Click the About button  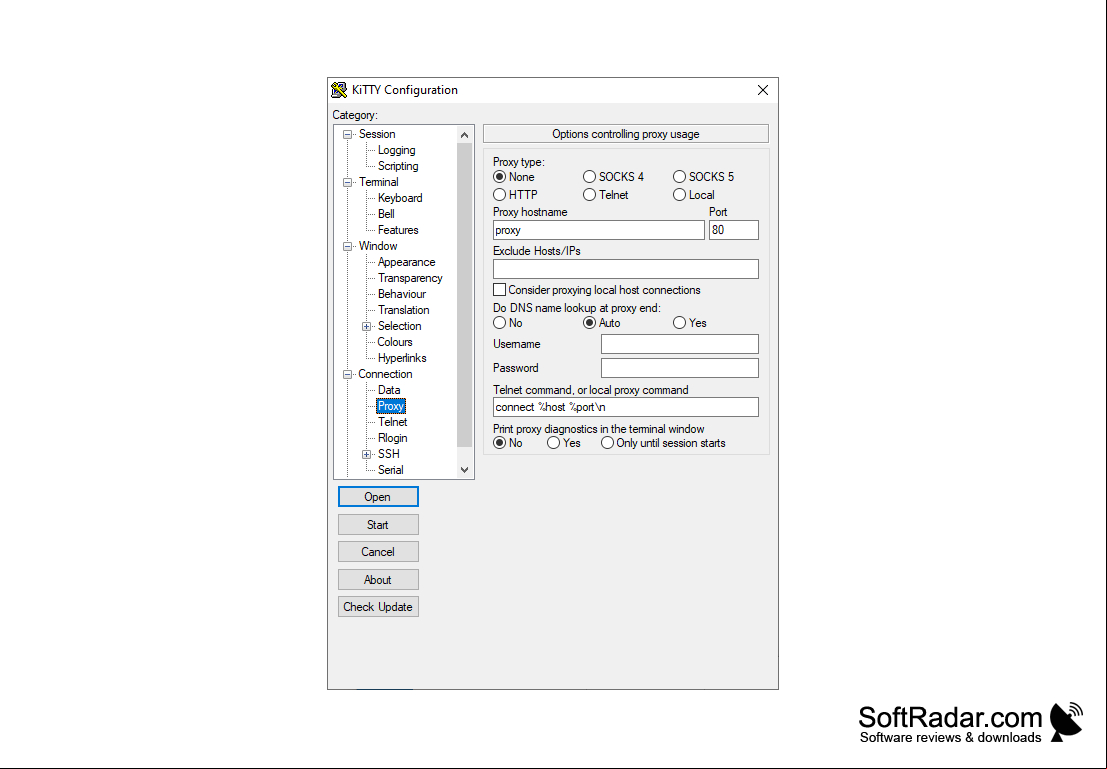click(378, 580)
